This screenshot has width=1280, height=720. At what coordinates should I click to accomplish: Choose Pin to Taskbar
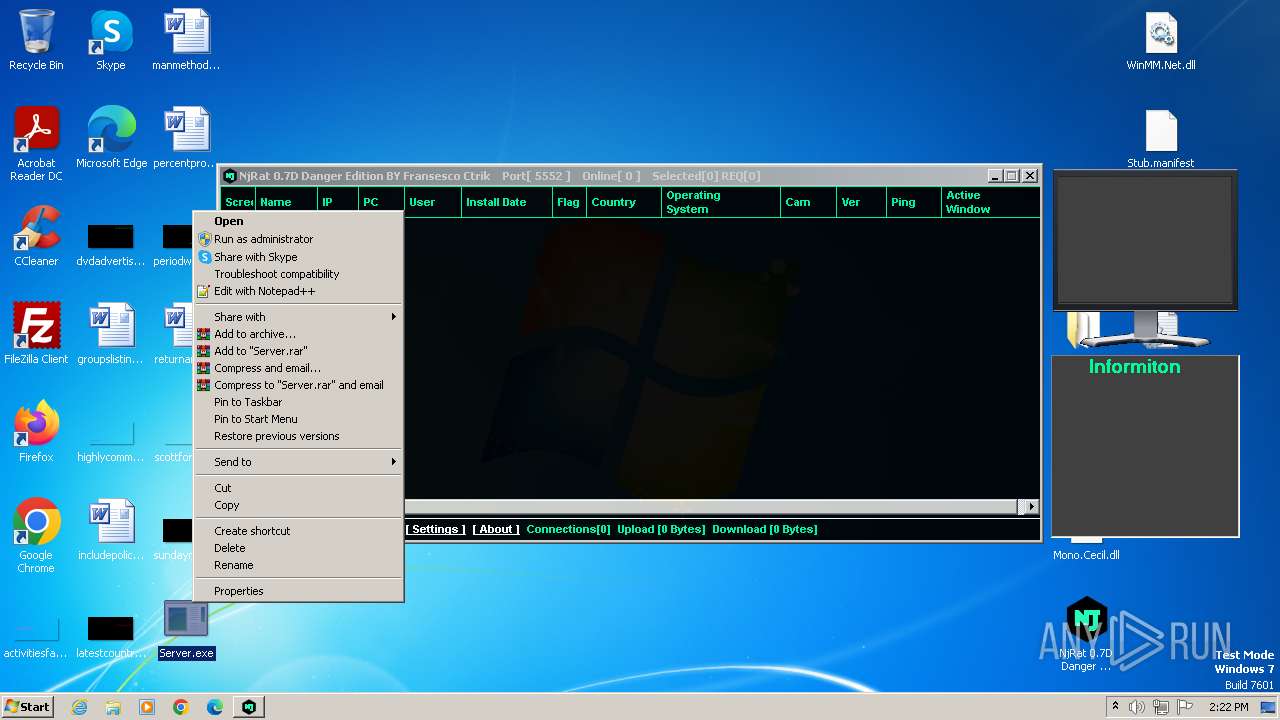[x=298, y=402]
